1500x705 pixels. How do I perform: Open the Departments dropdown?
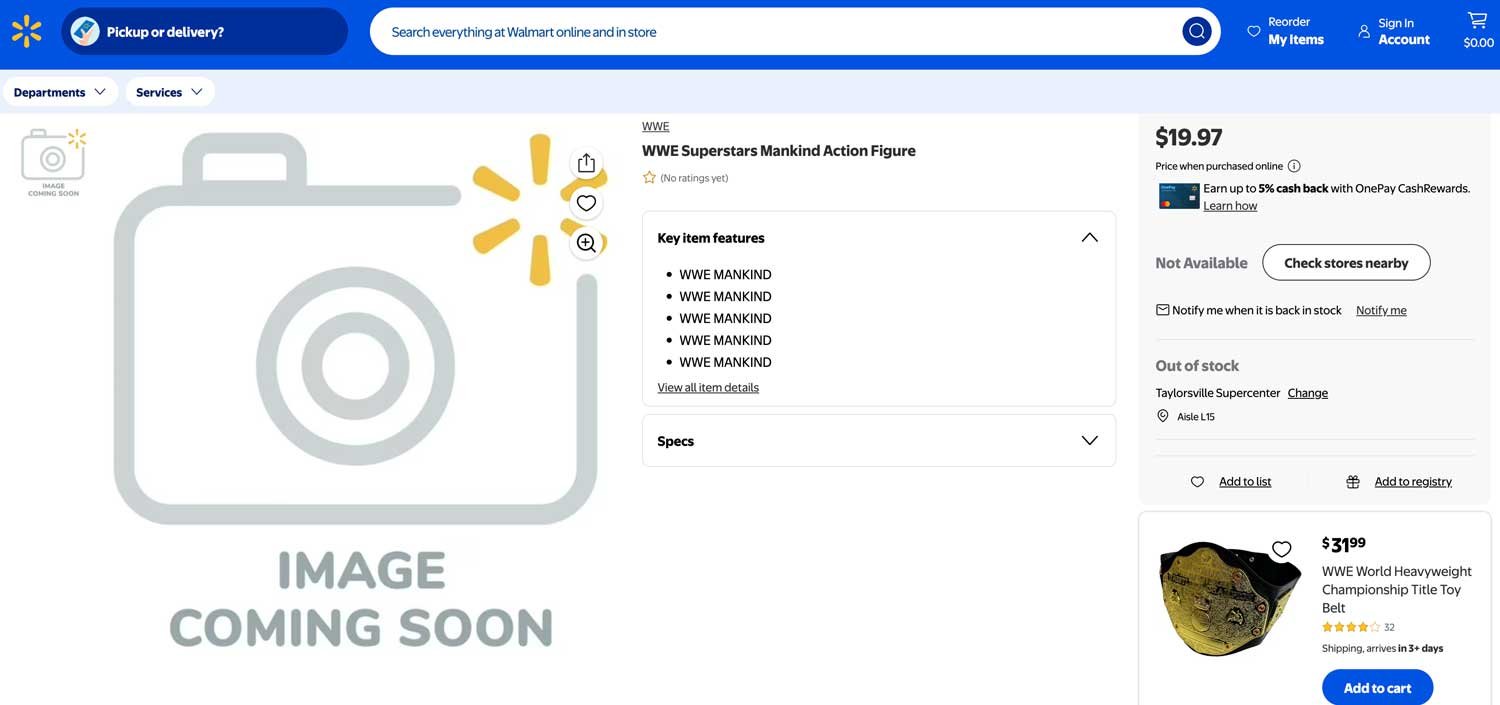[60, 92]
